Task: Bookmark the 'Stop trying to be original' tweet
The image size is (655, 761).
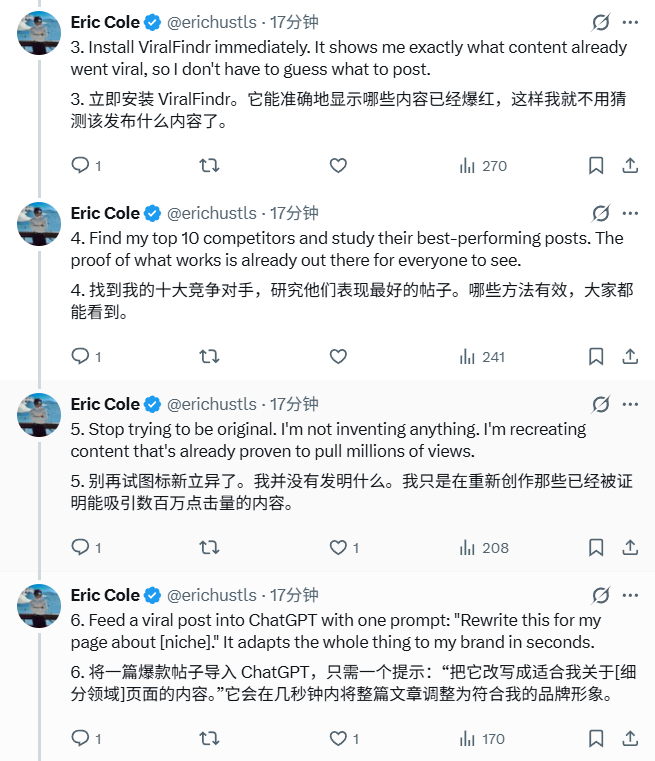Action: 596,547
